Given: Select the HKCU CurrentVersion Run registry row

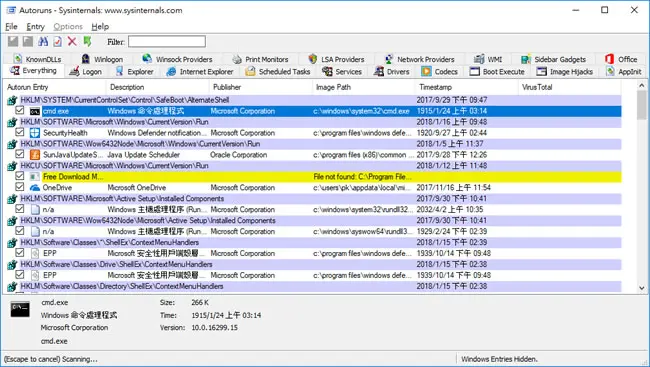Looking at the screenshot, I should (314, 165).
